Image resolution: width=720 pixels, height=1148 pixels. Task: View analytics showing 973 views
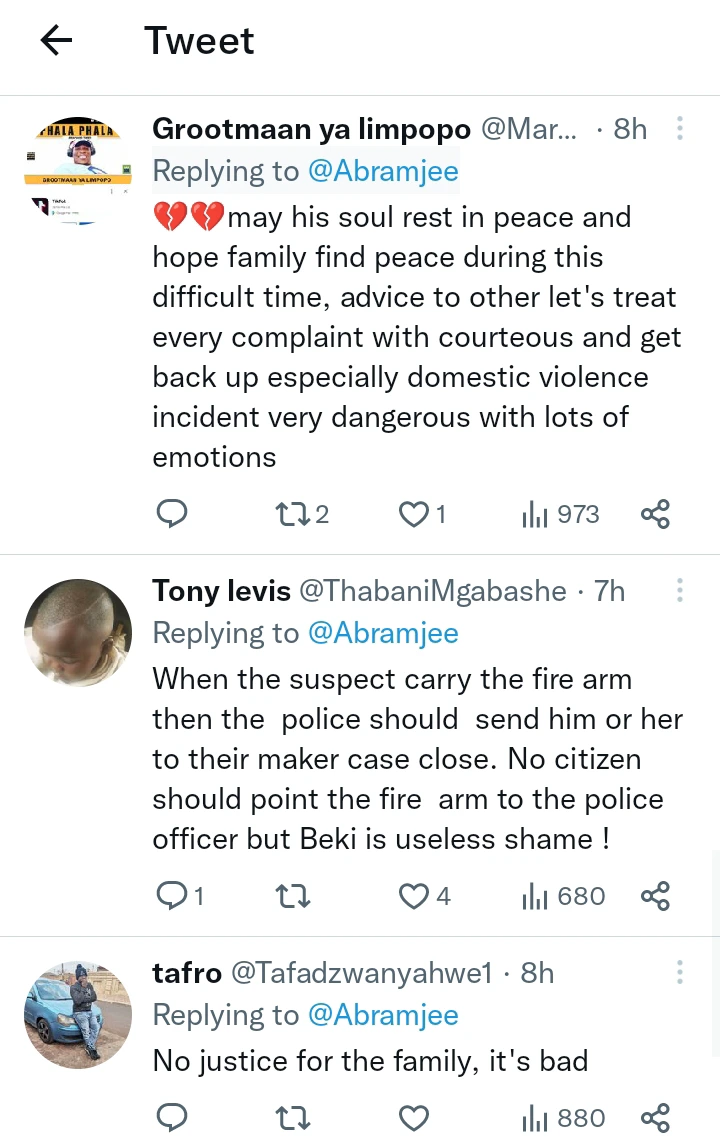[x=560, y=514]
